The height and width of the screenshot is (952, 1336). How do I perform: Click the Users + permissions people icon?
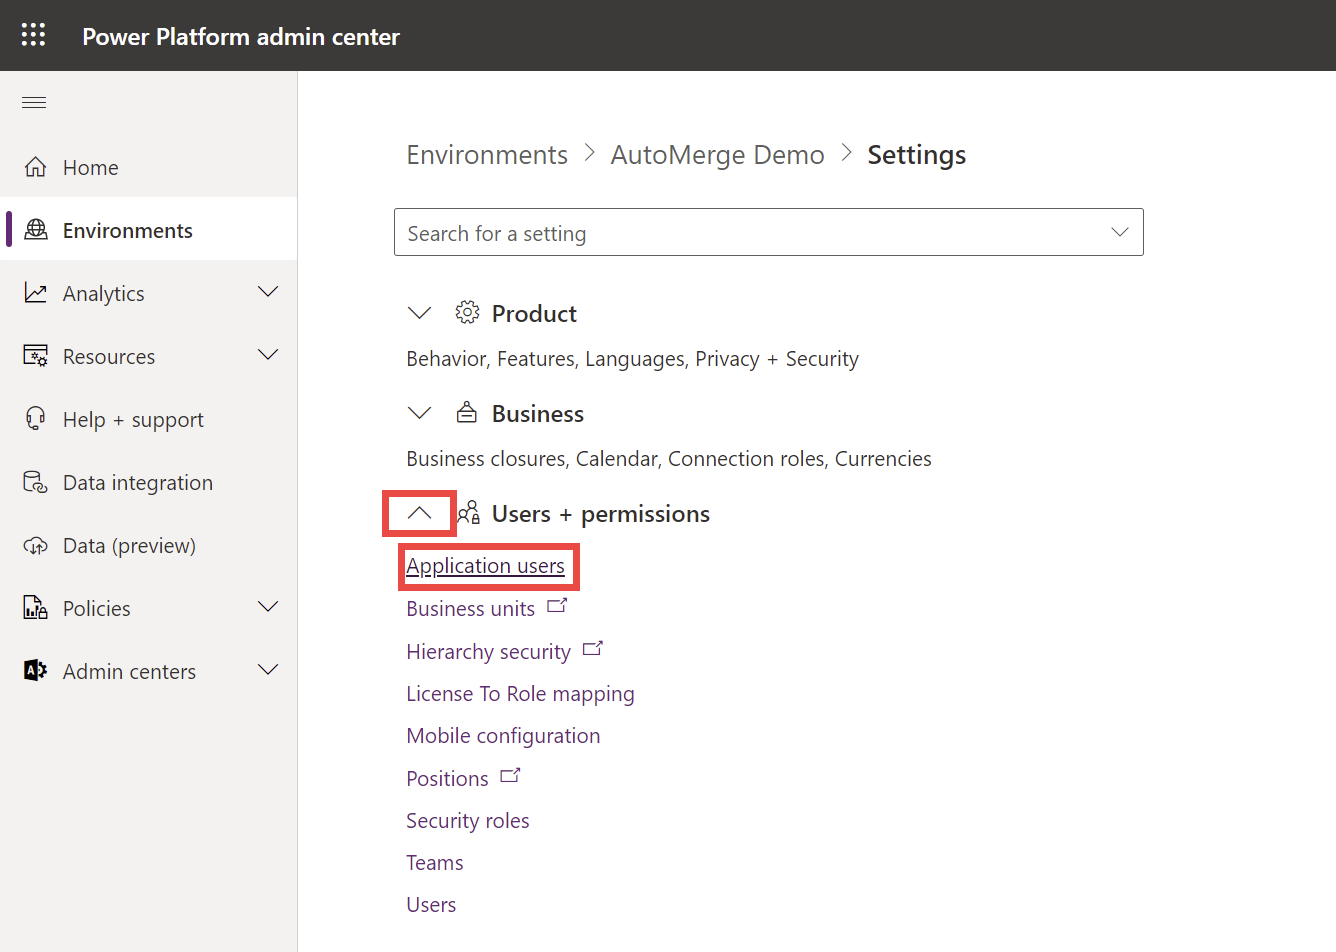coord(468,513)
